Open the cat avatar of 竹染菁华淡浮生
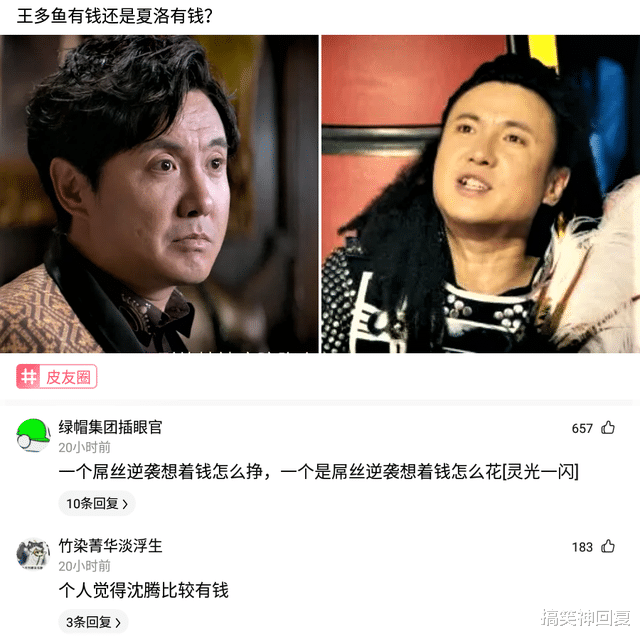Viewport: 640px width, 639px height. [x=33, y=554]
